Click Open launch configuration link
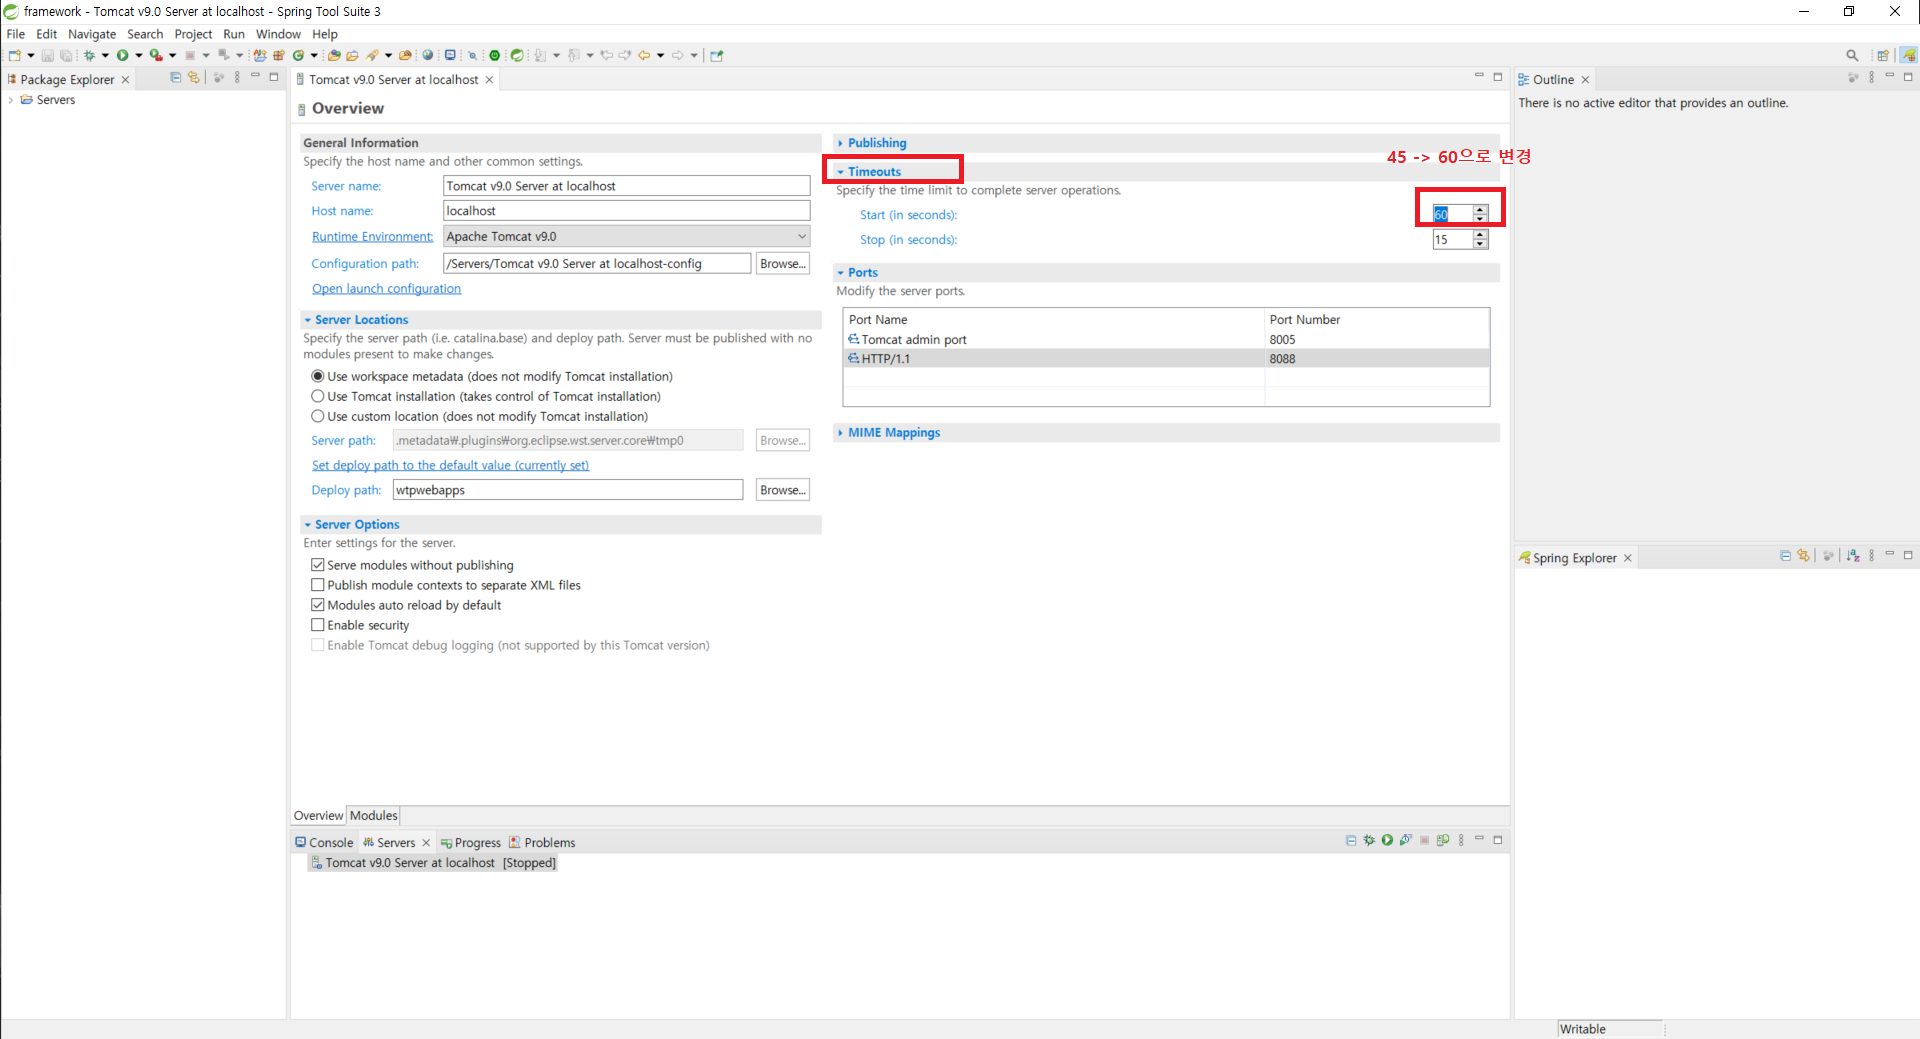This screenshot has height=1039, width=1920. pyautogui.click(x=386, y=289)
